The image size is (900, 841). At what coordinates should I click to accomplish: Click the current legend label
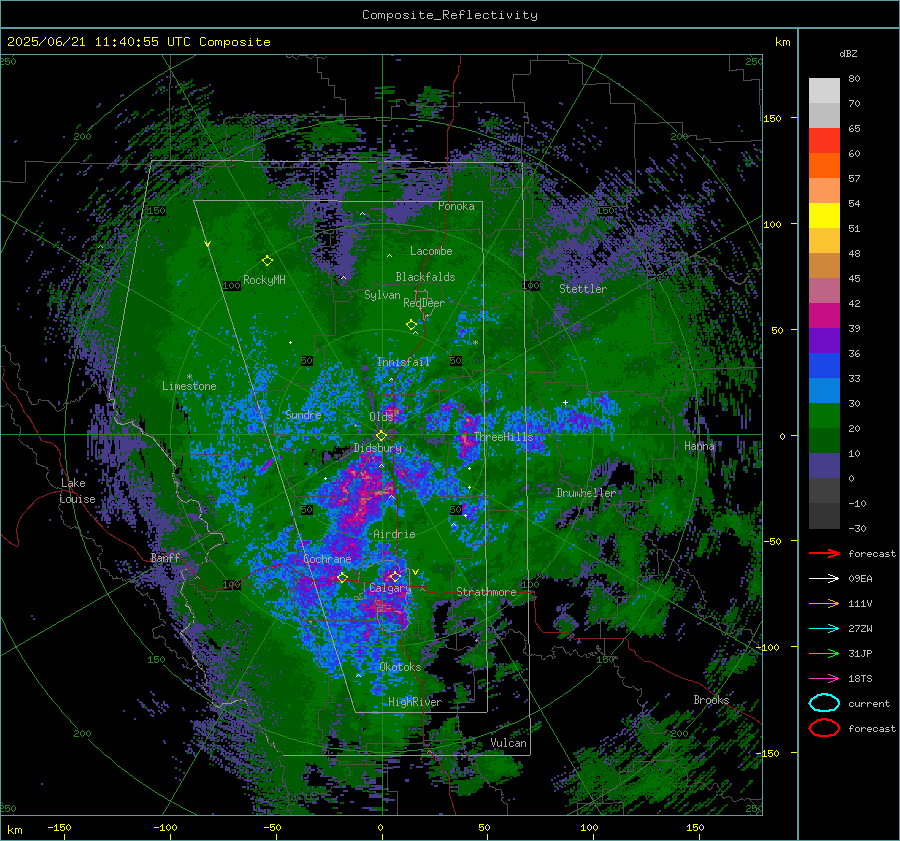[x=869, y=703]
